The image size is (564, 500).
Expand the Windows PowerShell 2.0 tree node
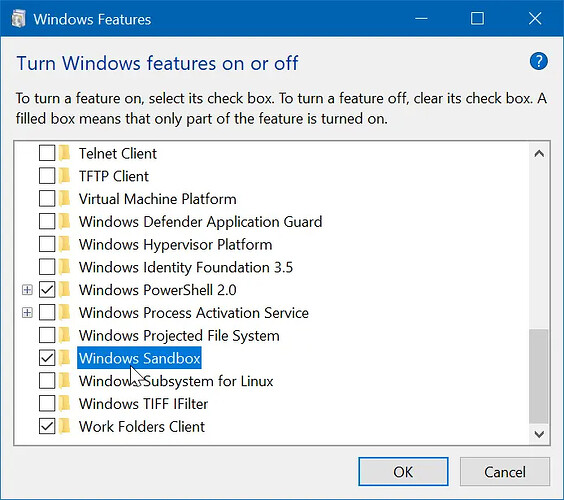(27, 290)
